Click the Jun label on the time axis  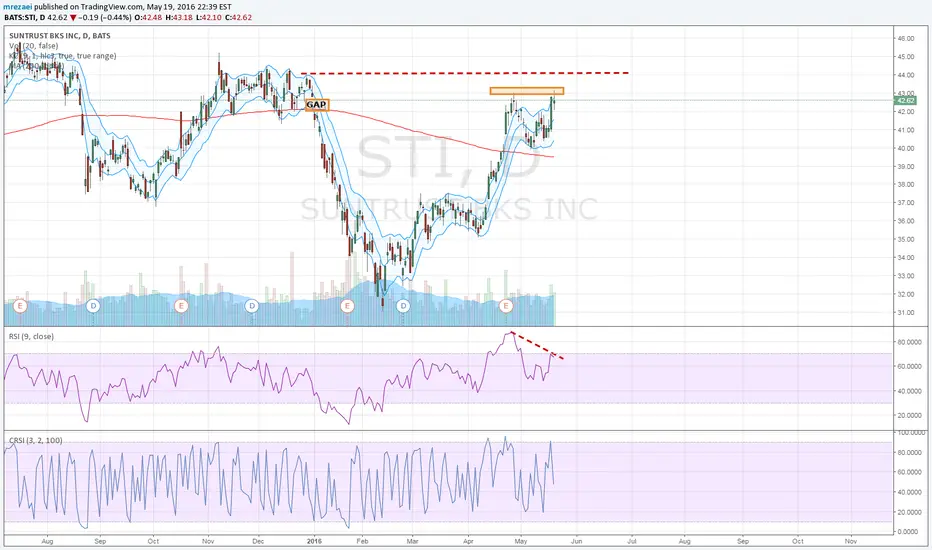pyautogui.click(x=576, y=542)
